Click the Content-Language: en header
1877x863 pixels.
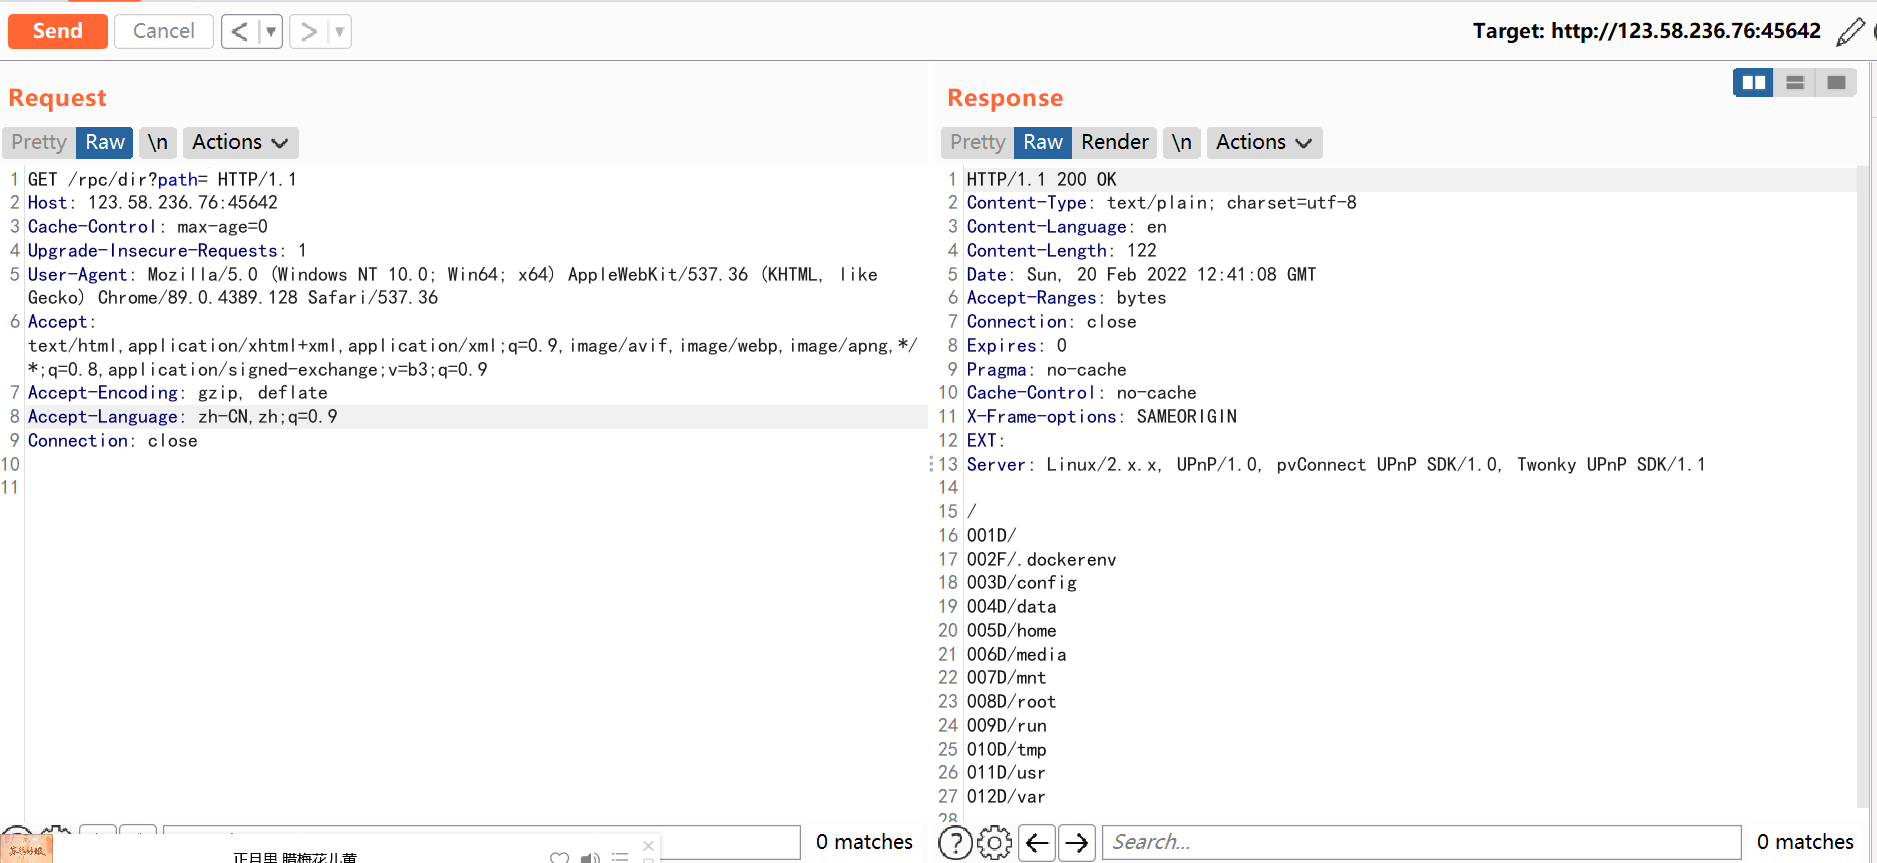tap(1067, 227)
